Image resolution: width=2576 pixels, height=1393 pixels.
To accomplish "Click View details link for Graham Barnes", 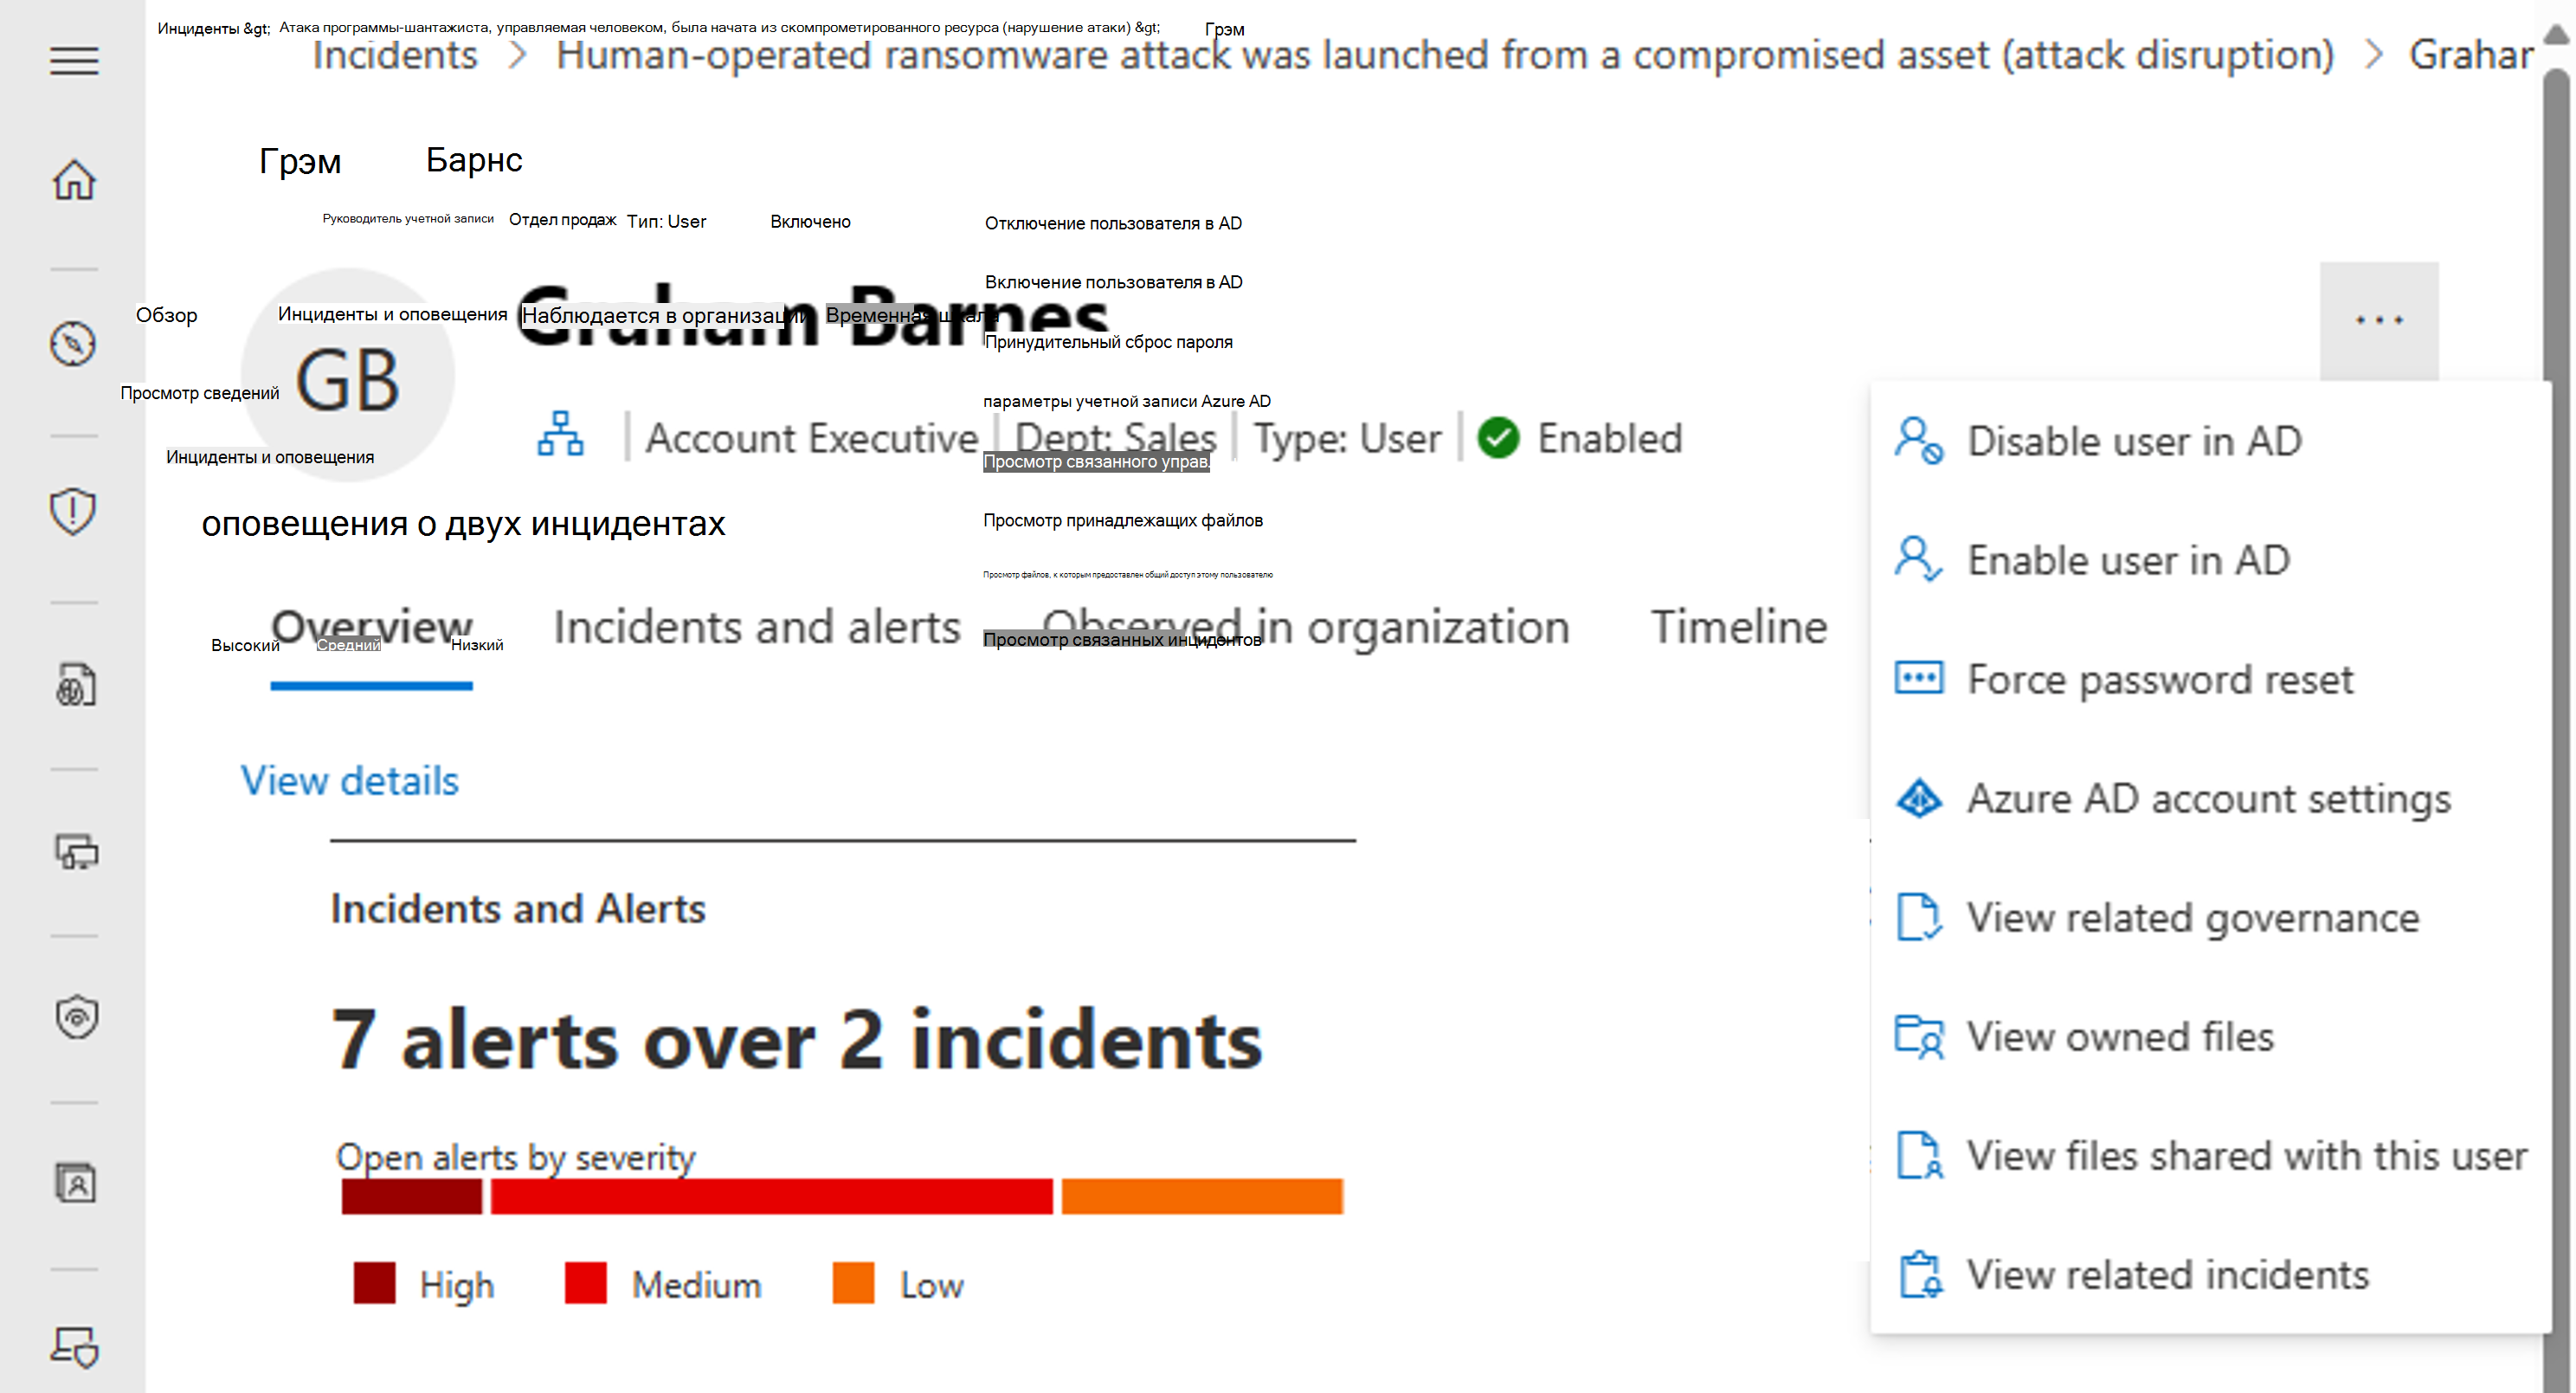I will (351, 779).
